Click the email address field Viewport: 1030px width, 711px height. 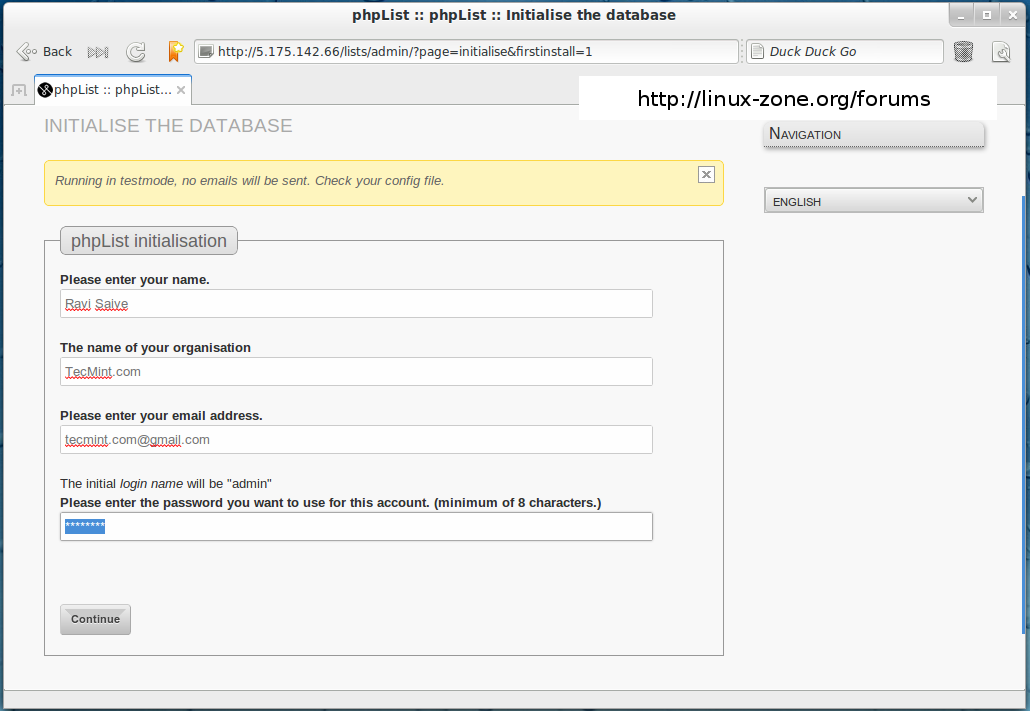pyautogui.click(x=356, y=440)
